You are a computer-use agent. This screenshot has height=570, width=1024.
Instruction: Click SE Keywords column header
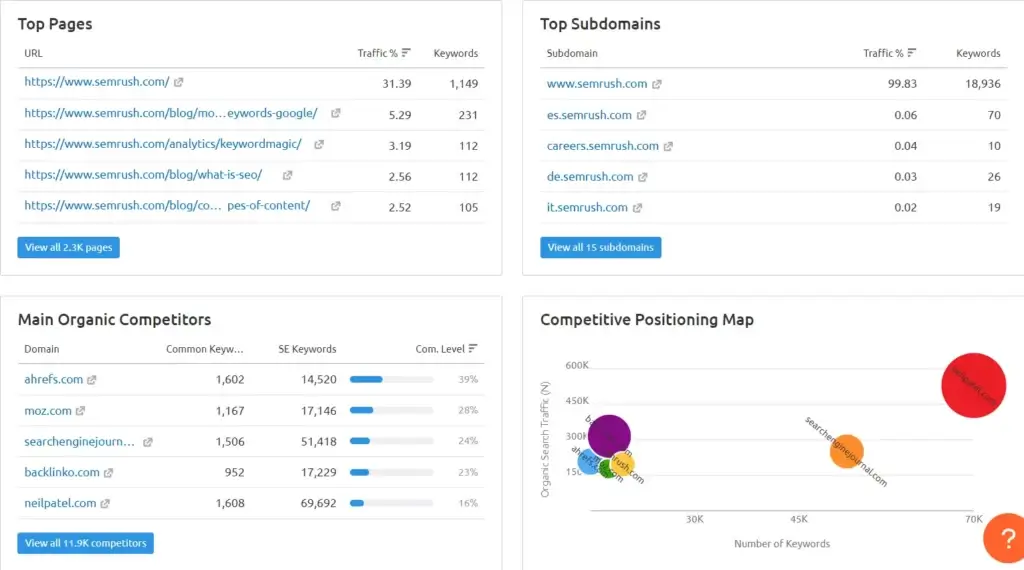point(307,349)
